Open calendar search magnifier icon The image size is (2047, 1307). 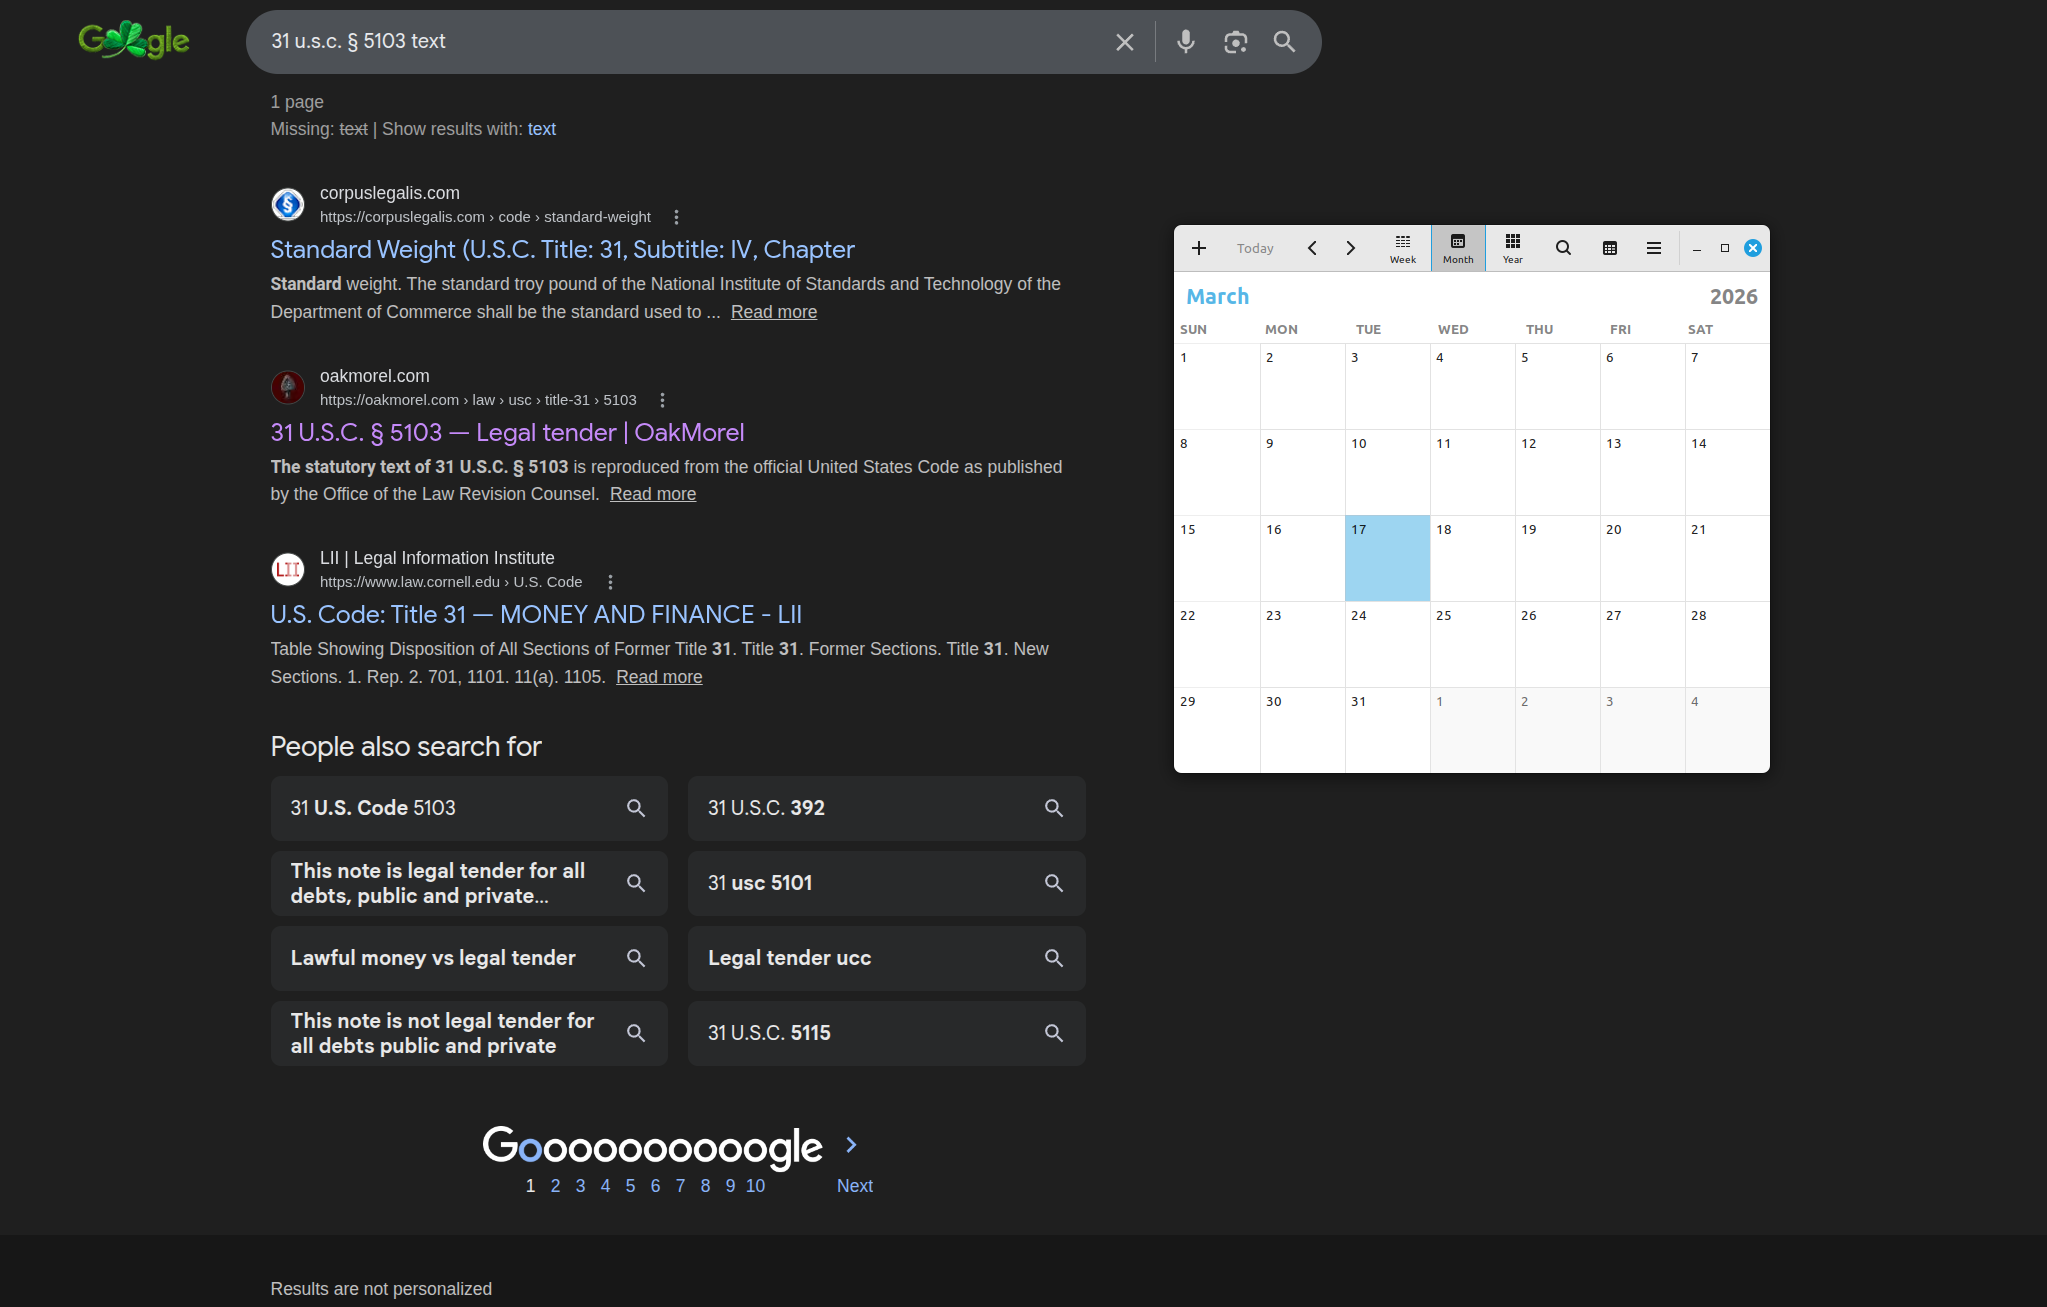tap(1563, 248)
